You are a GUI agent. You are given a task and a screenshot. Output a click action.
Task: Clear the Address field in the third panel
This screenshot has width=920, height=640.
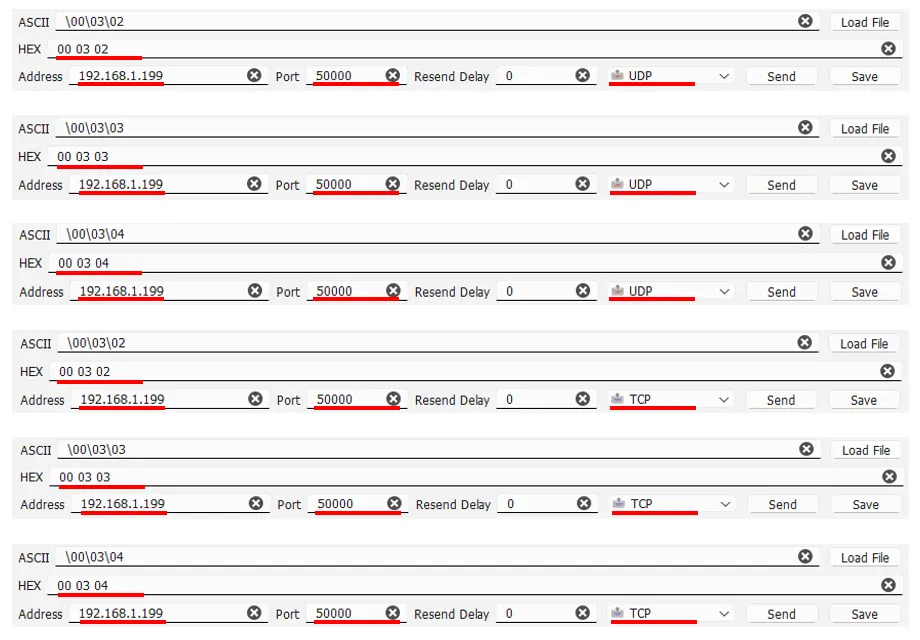point(255,290)
